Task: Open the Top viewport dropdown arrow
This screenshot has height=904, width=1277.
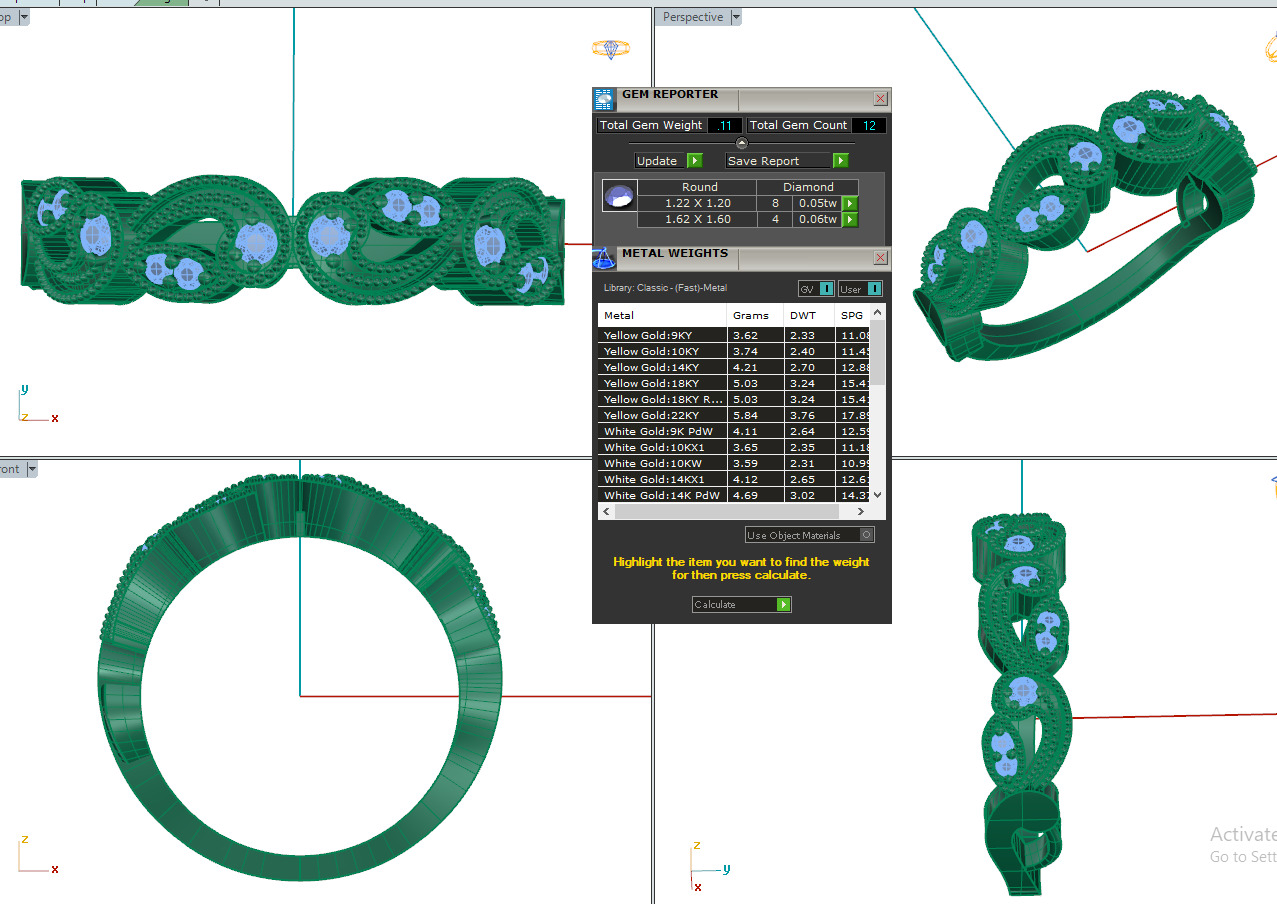Action: point(23,17)
